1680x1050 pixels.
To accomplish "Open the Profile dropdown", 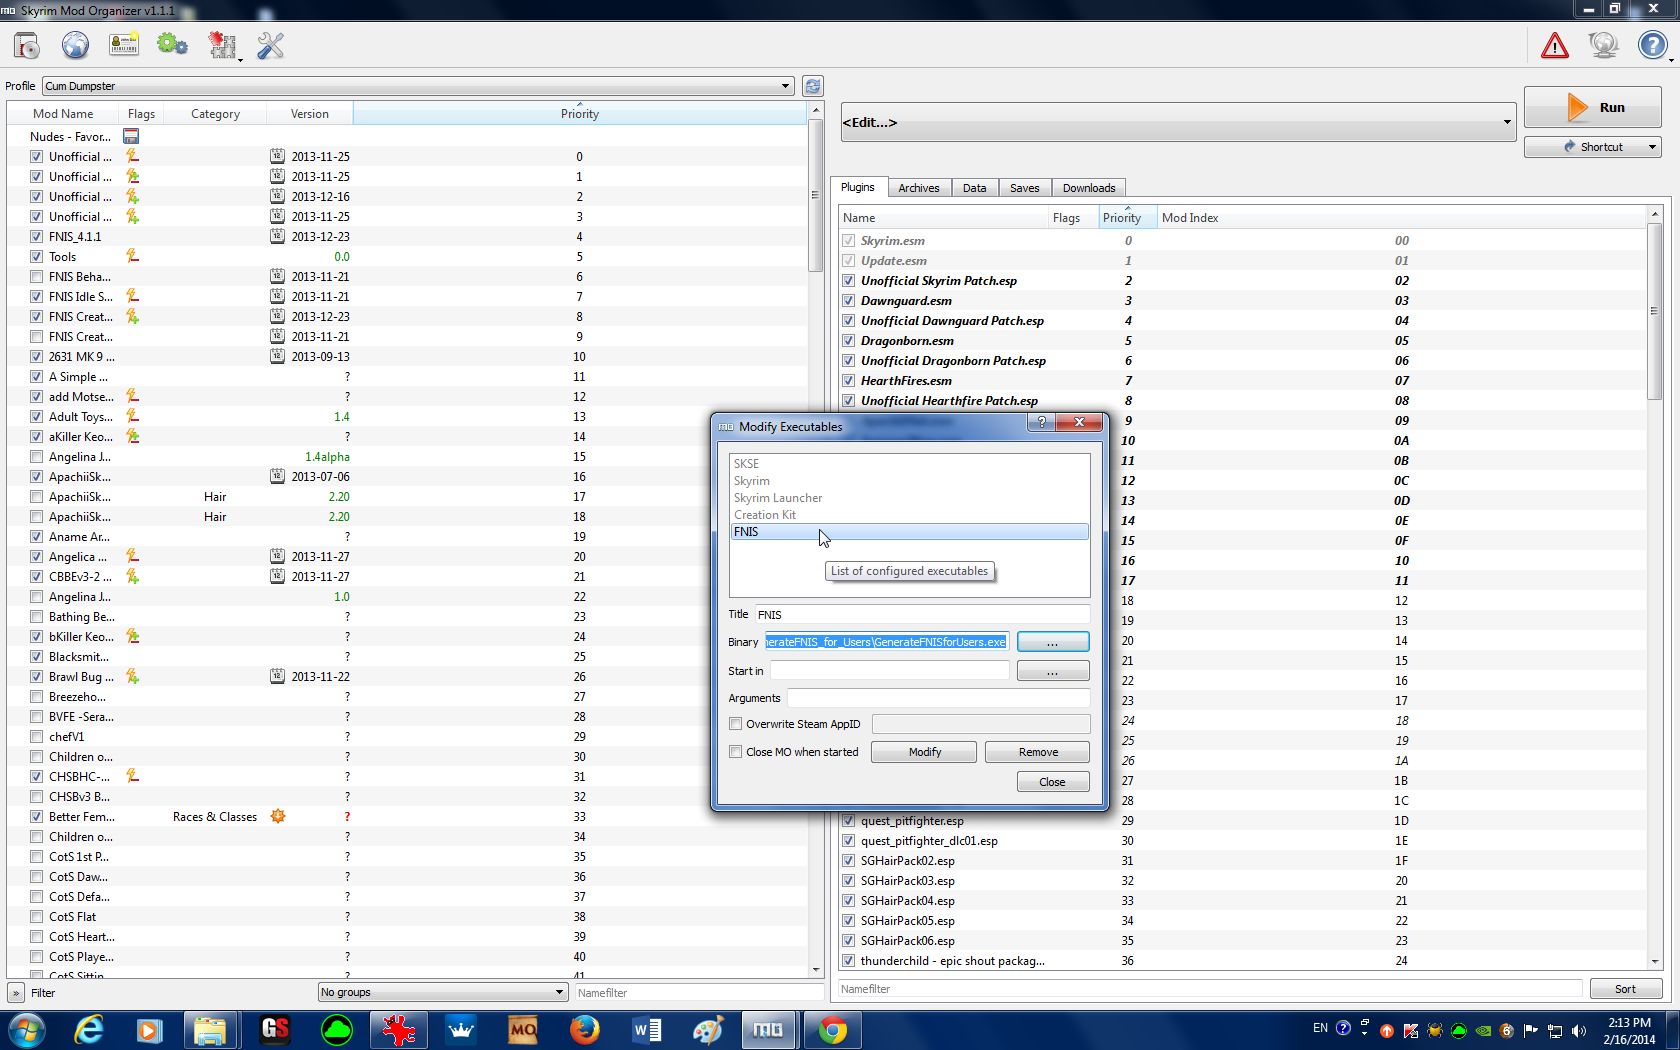I will 418,86.
